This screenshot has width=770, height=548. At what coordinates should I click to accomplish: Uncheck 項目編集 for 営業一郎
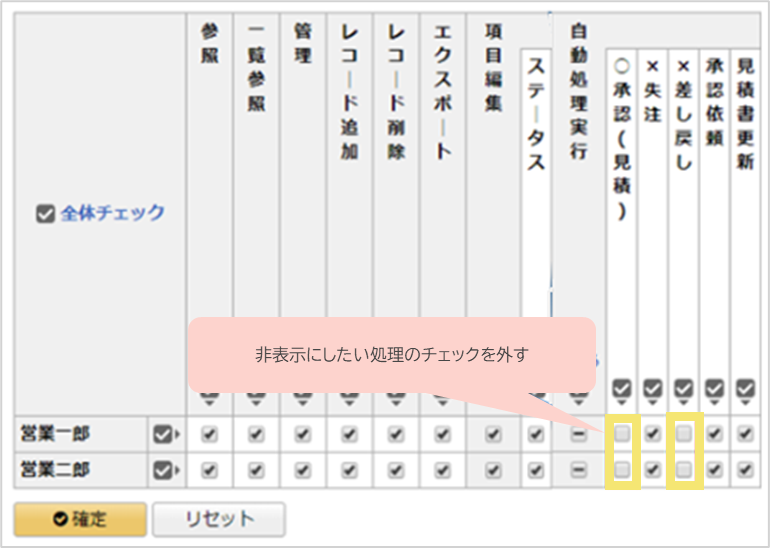(x=493, y=434)
